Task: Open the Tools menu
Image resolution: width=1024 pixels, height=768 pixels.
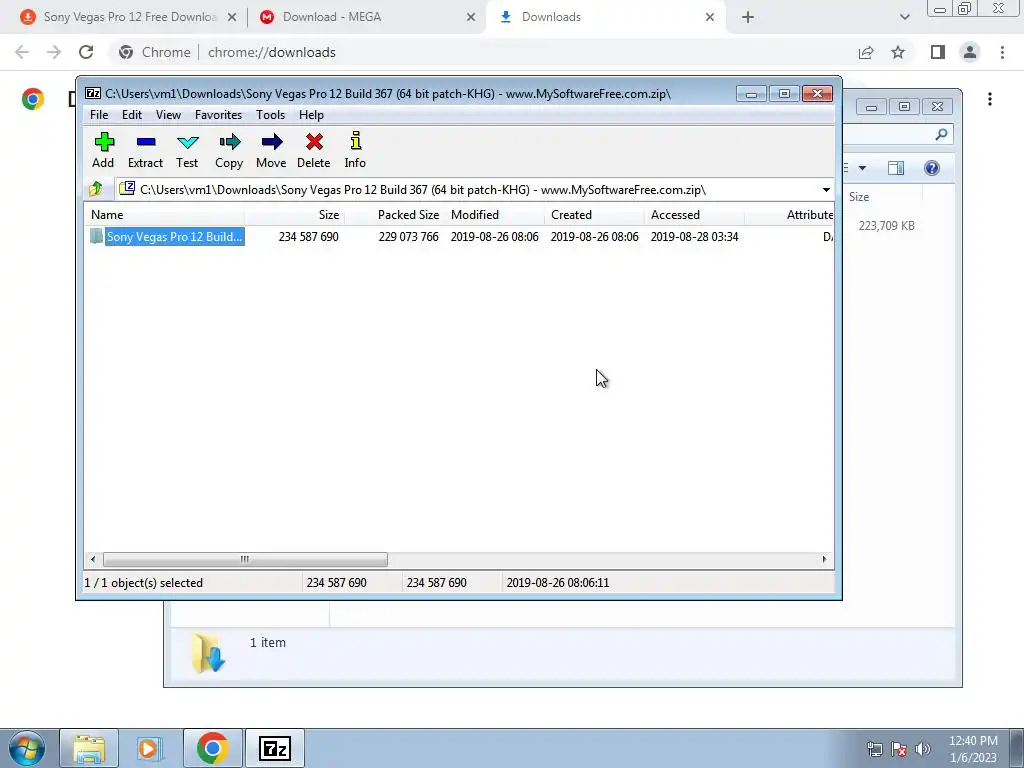Action: pyautogui.click(x=270, y=115)
